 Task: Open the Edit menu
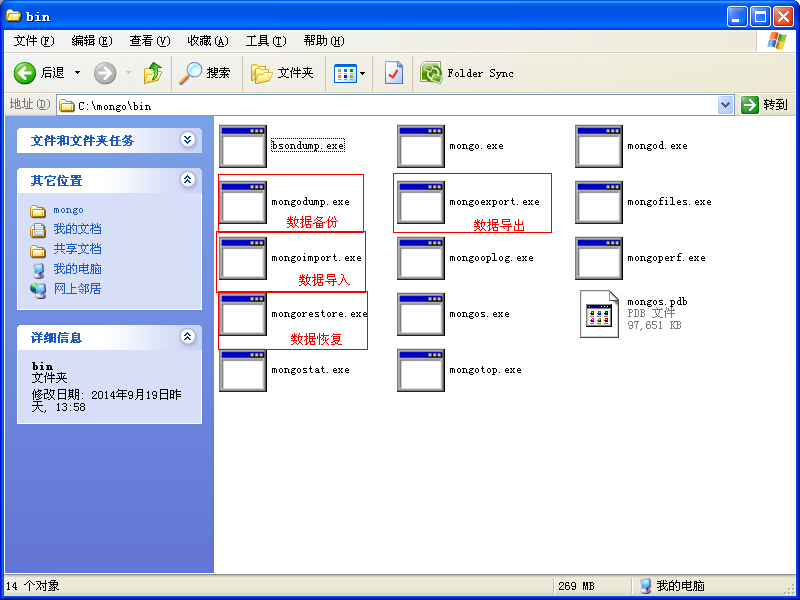pyautogui.click(x=92, y=41)
